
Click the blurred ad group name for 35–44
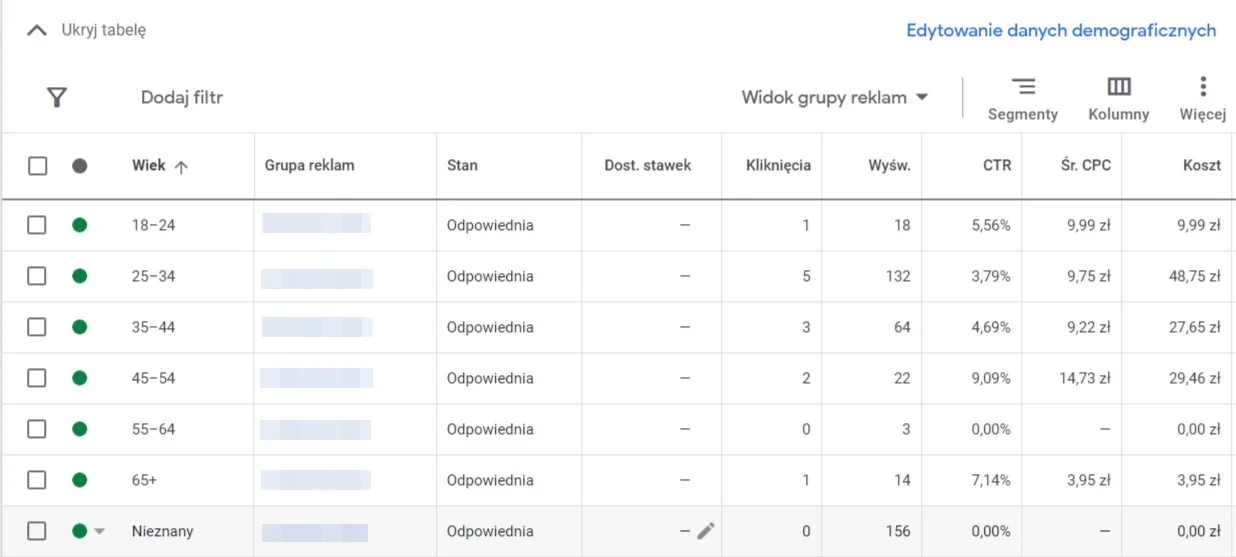click(317, 327)
